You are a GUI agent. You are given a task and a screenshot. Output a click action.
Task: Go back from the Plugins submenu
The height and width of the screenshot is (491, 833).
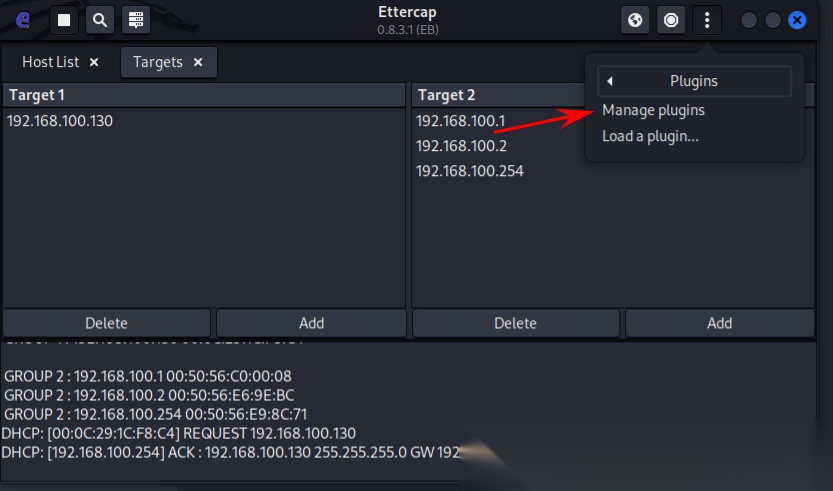point(694,81)
